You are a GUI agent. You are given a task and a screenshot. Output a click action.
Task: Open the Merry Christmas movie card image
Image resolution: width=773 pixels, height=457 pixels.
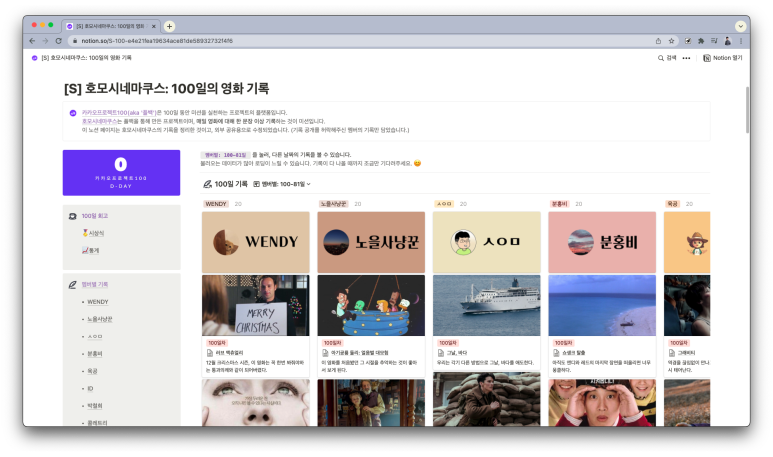click(255, 305)
